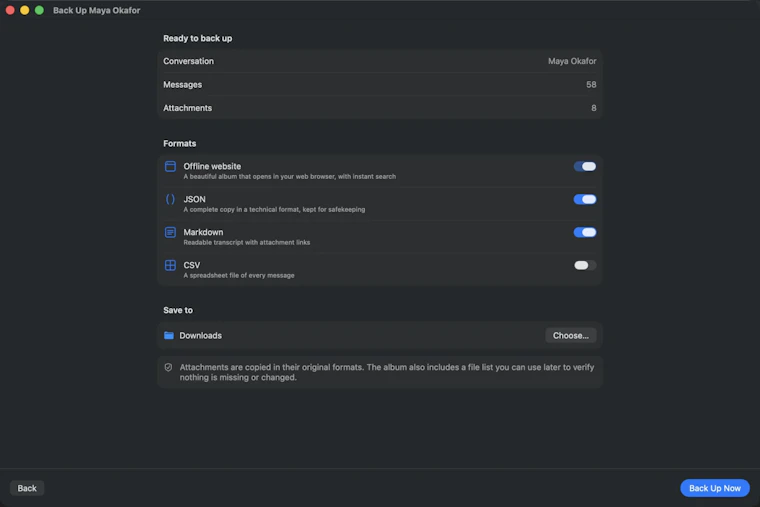Image resolution: width=760 pixels, height=507 pixels.
Task: Click the attachments copied info note
Action: pyautogui.click(x=387, y=372)
